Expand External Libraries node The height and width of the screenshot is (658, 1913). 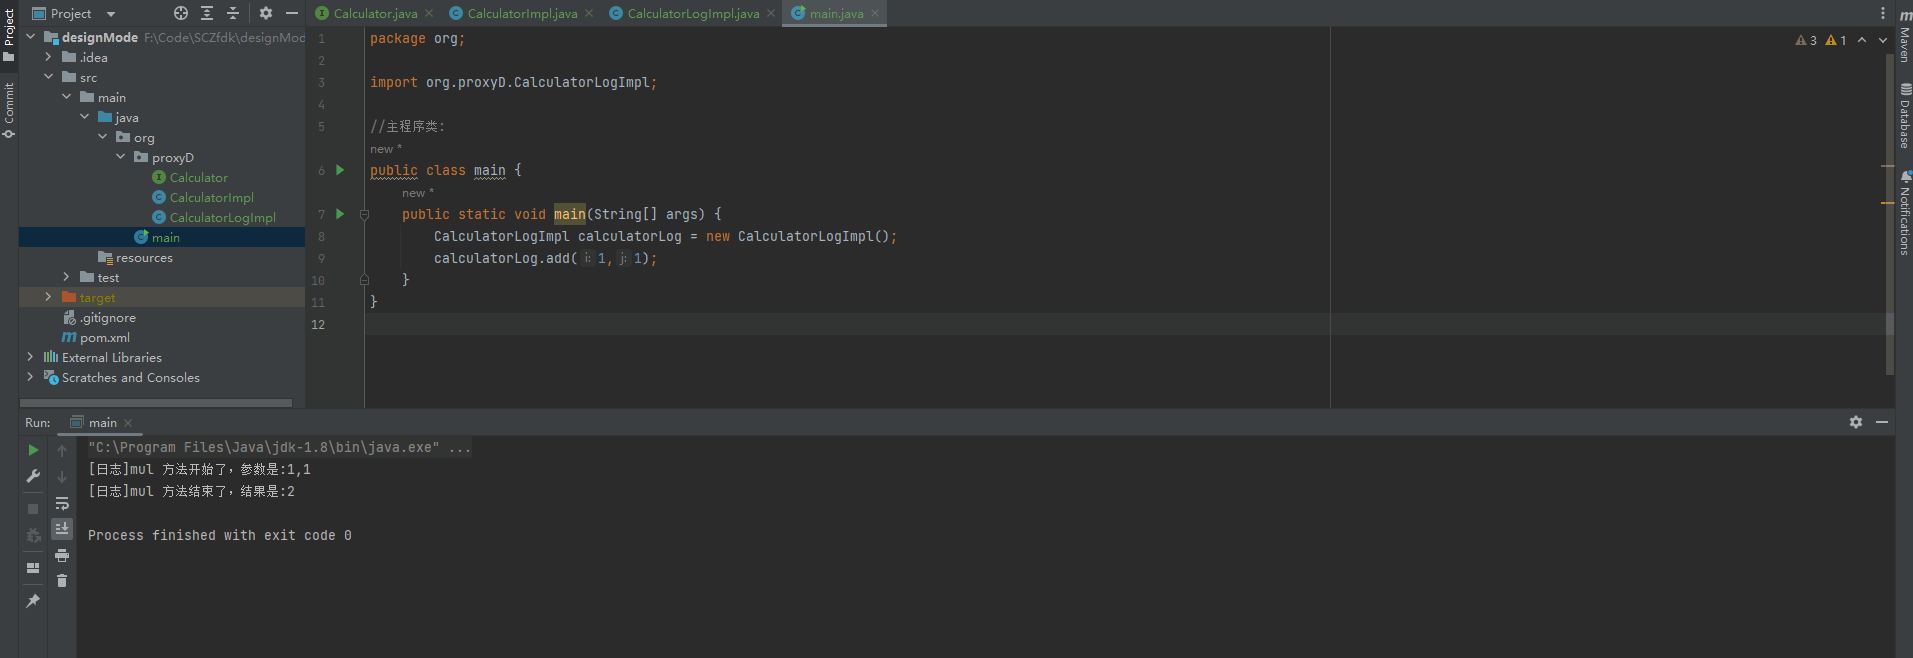[x=30, y=357]
